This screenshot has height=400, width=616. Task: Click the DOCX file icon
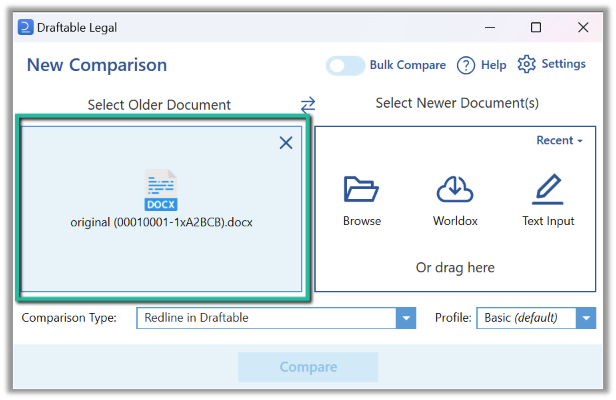pyautogui.click(x=161, y=190)
